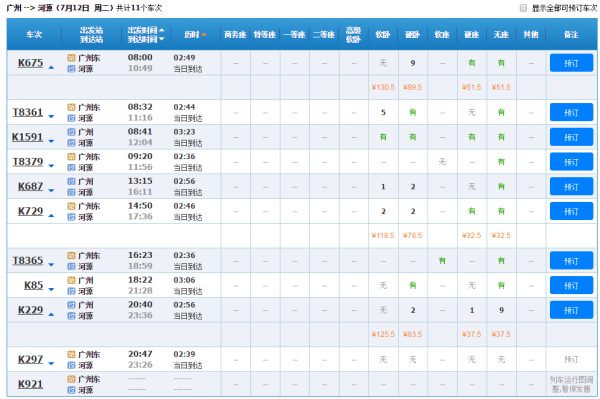Collapse the K675 price details arrow
The height and width of the screenshot is (399, 600).
pyautogui.click(x=51, y=68)
